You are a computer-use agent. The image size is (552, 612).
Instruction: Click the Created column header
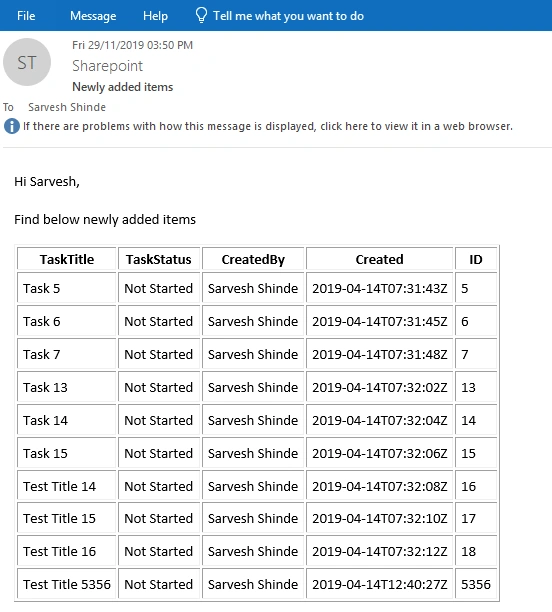[x=379, y=259]
